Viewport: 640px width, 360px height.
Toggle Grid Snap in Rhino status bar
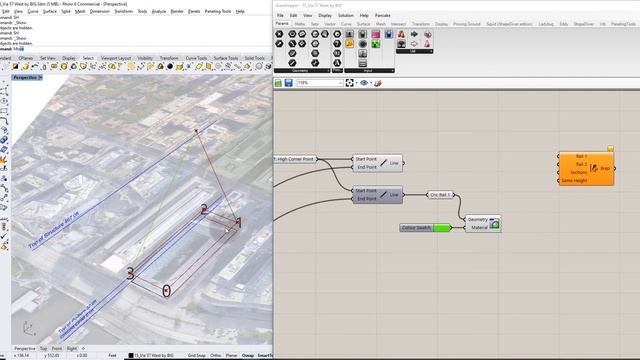click(197, 356)
